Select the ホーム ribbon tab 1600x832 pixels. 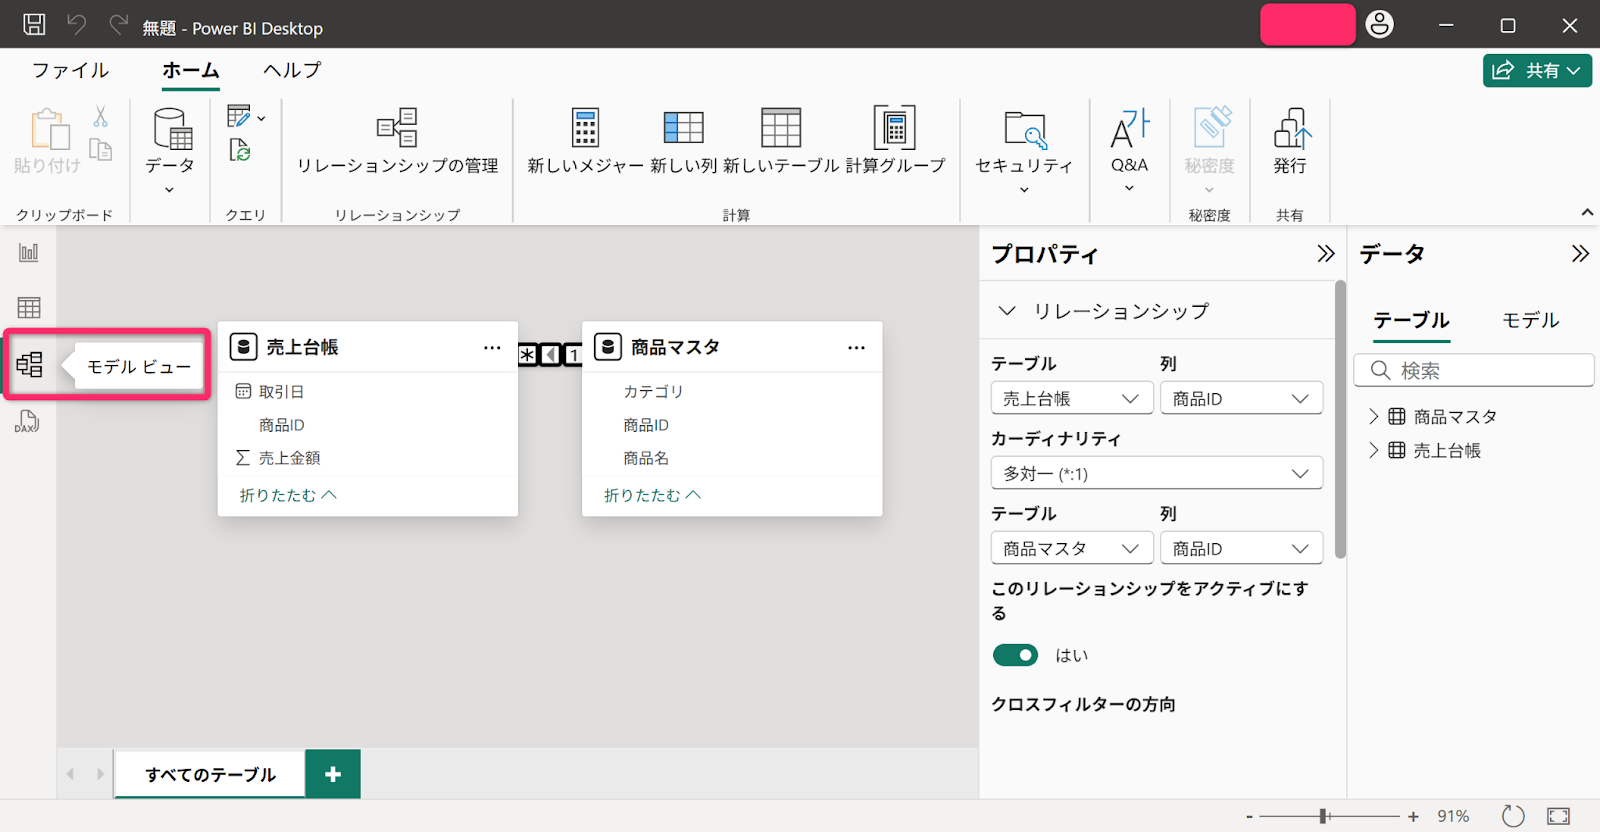pos(190,70)
